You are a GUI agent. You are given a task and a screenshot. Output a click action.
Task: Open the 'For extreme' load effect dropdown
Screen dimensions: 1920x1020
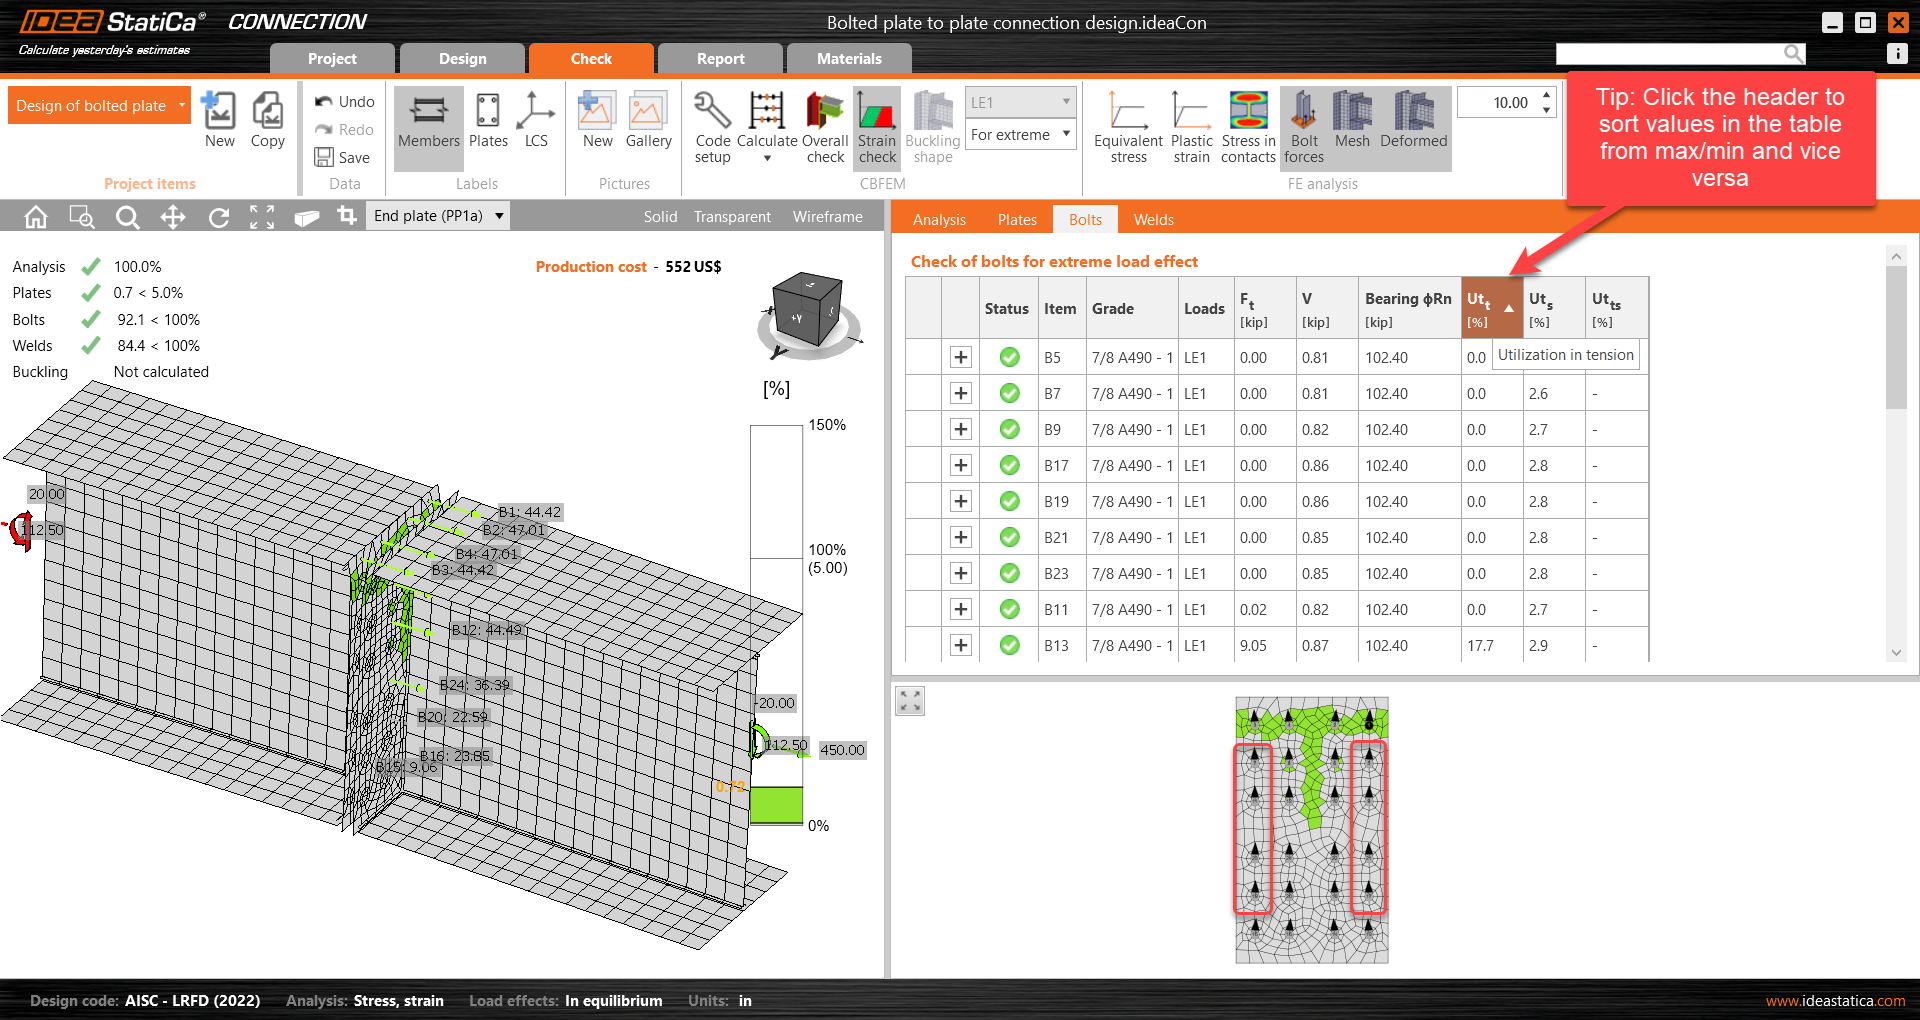[1019, 133]
